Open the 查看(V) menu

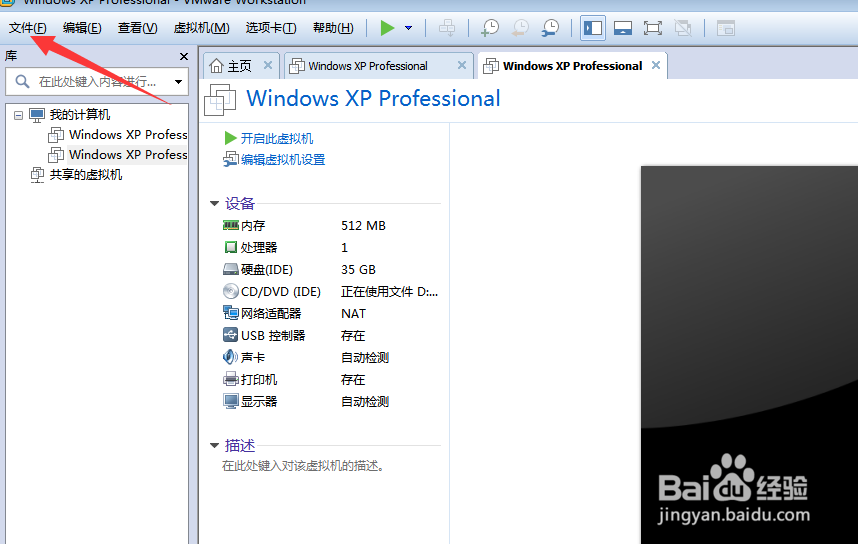[137, 28]
